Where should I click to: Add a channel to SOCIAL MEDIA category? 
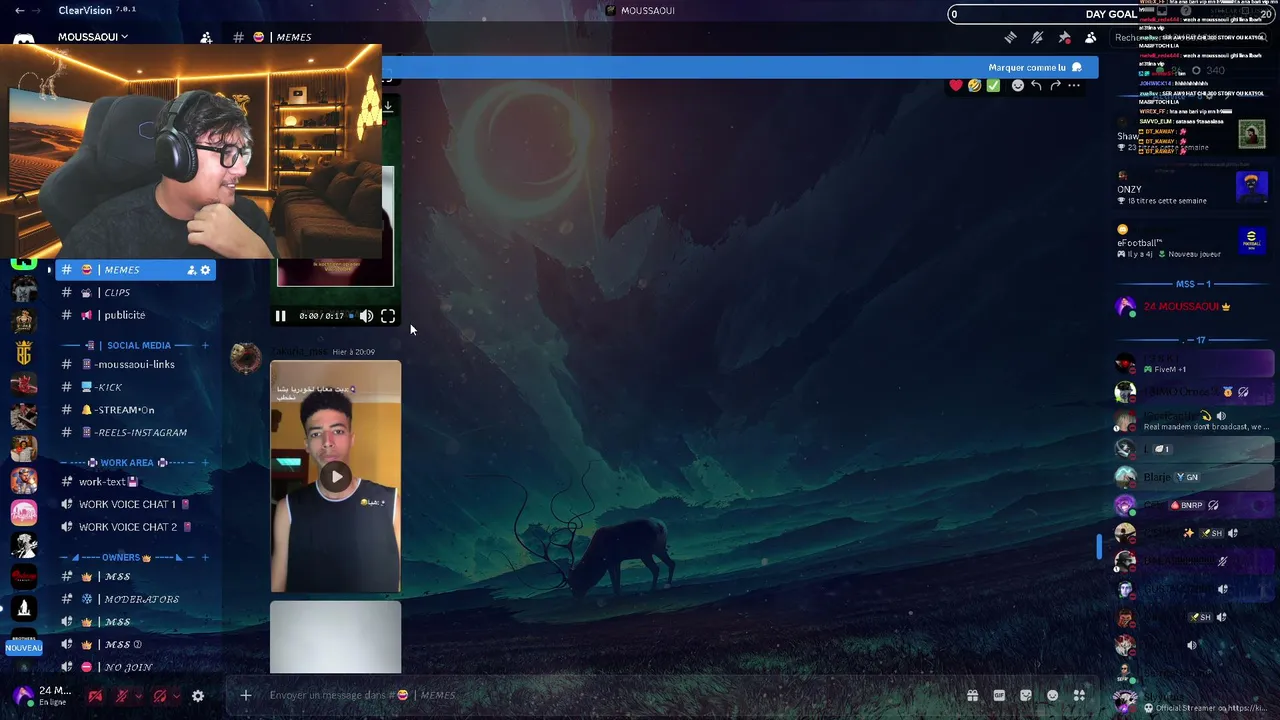(x=205, y=345)
